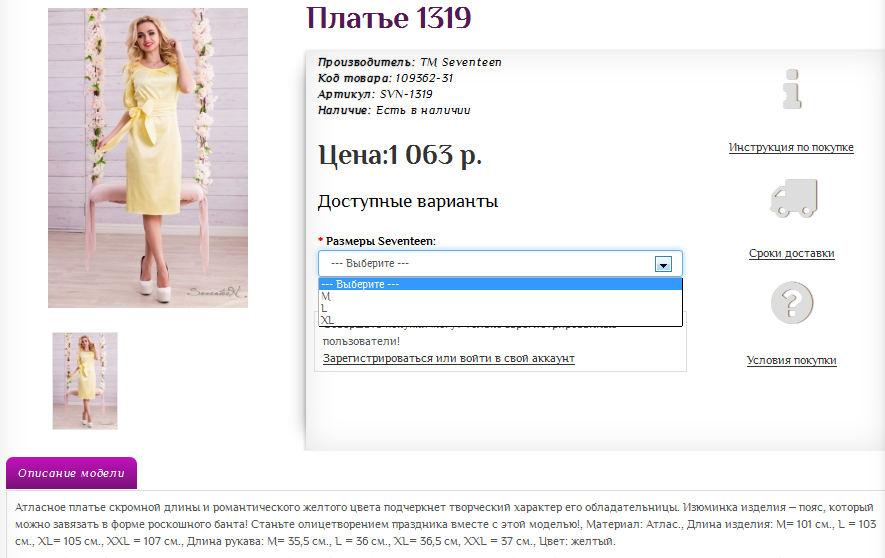Click the 'Доступные варианты' heading
885x558 pixels.
tap(407, 202)
